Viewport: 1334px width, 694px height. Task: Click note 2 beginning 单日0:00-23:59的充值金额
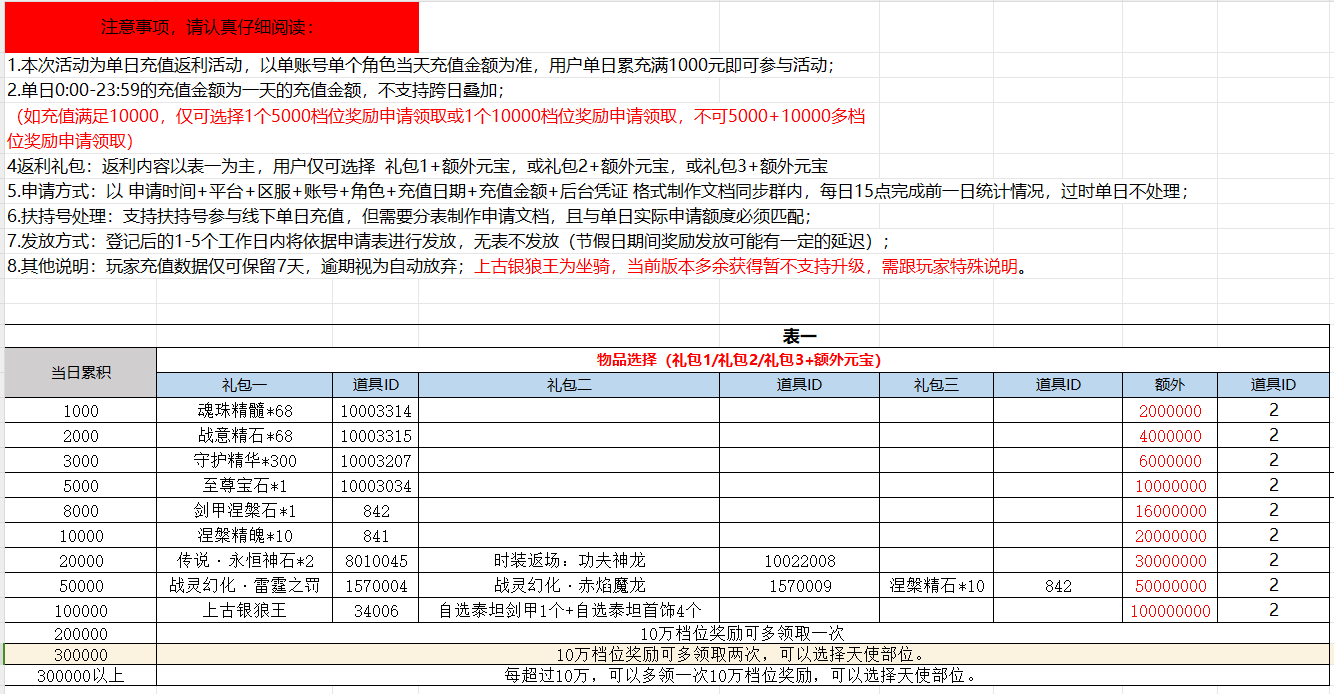255,91
